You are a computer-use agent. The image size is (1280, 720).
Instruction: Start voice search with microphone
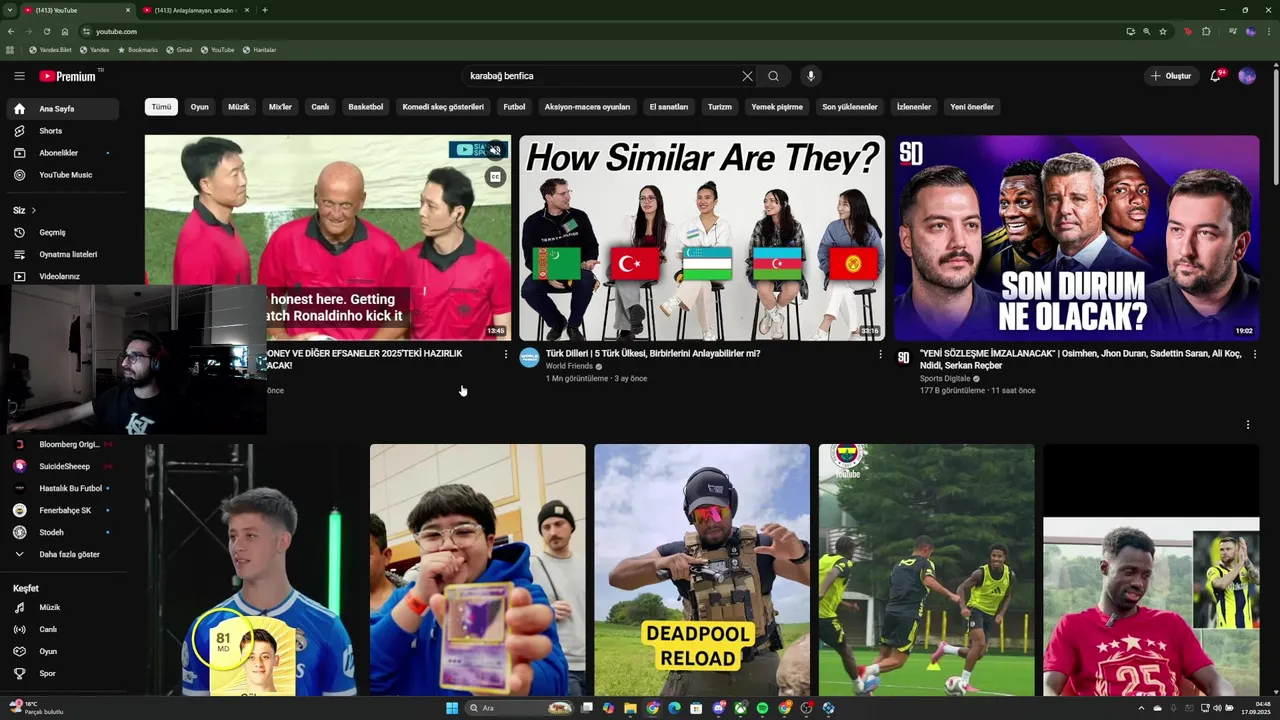811,76
